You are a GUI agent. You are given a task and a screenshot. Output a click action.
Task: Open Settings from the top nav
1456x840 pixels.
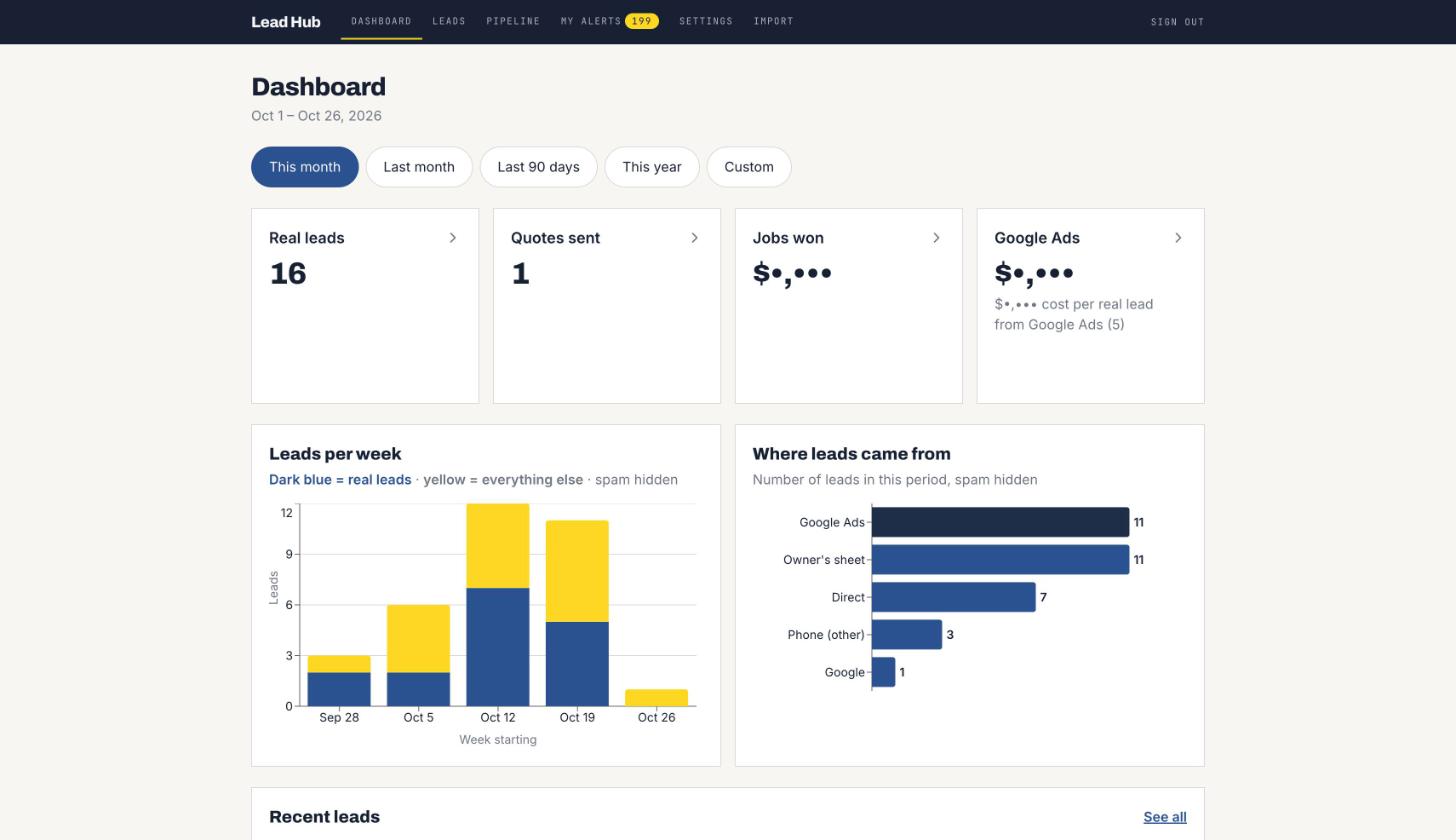coord(706,21)
